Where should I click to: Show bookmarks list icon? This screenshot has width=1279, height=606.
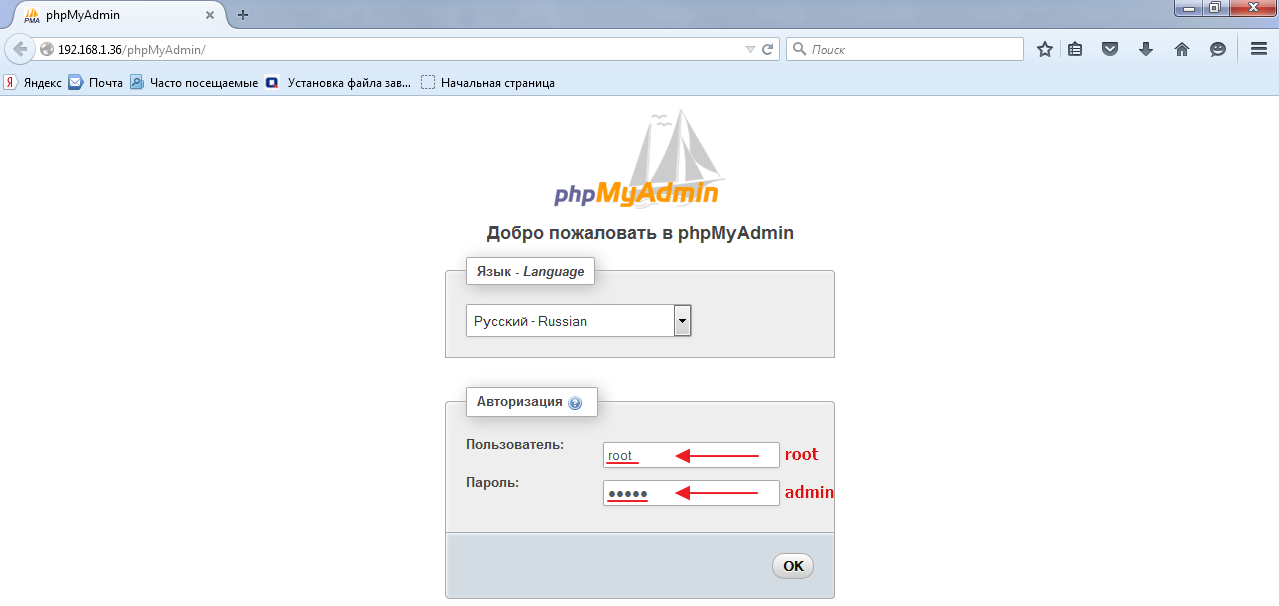click(x=1075, y=49)
